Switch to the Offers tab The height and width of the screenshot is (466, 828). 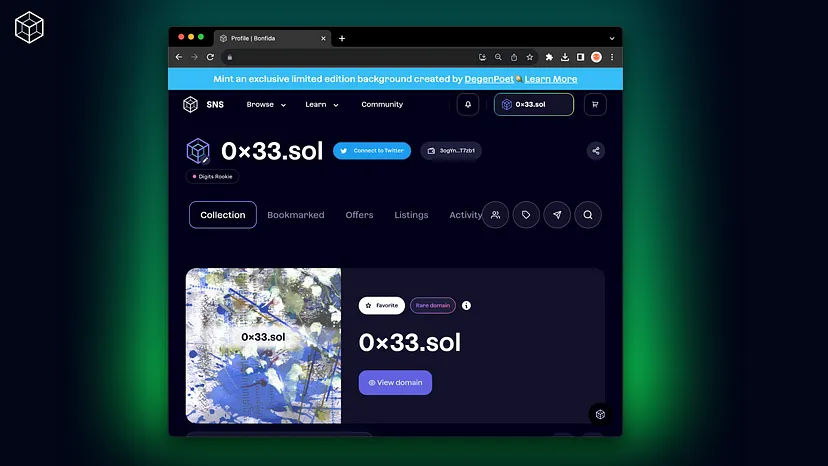359,215
